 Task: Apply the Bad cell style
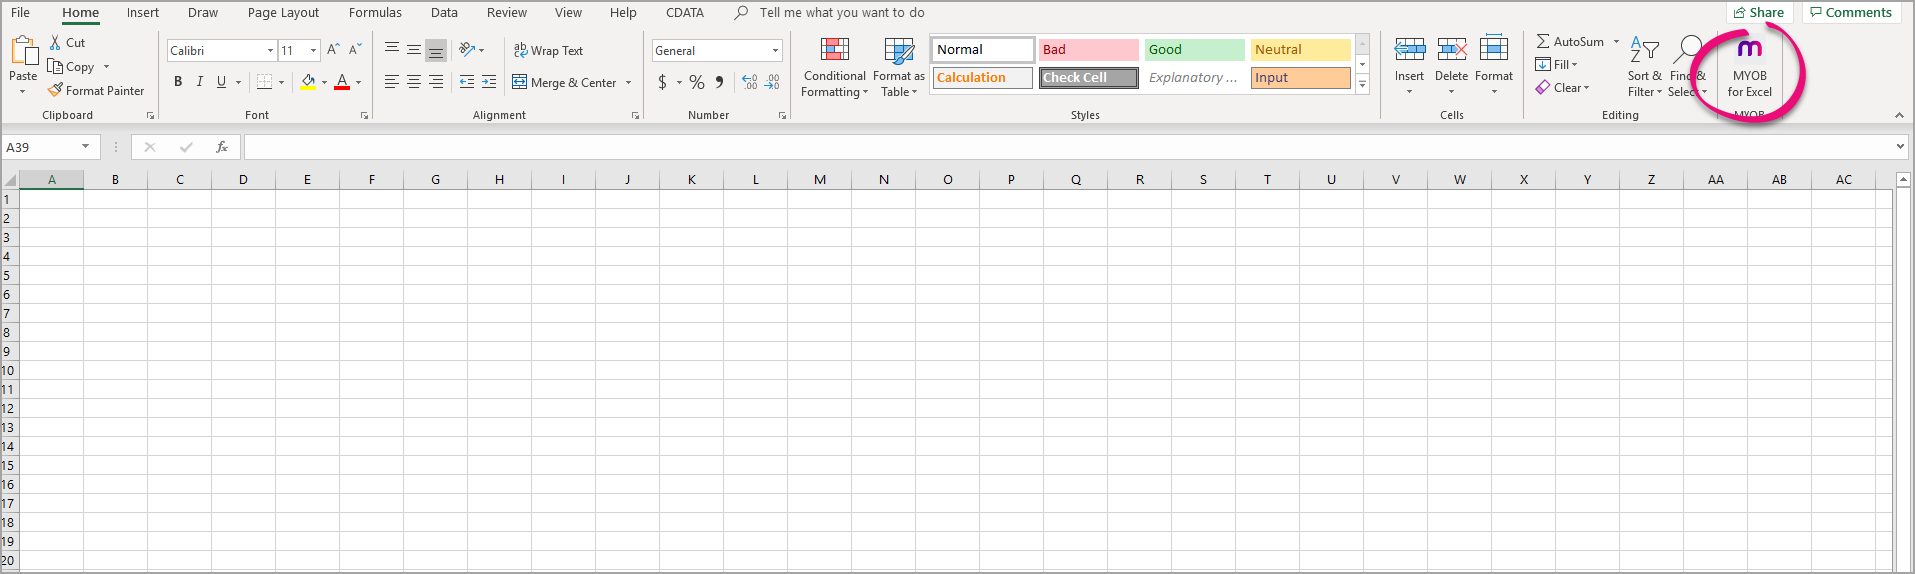point(1088,50)
